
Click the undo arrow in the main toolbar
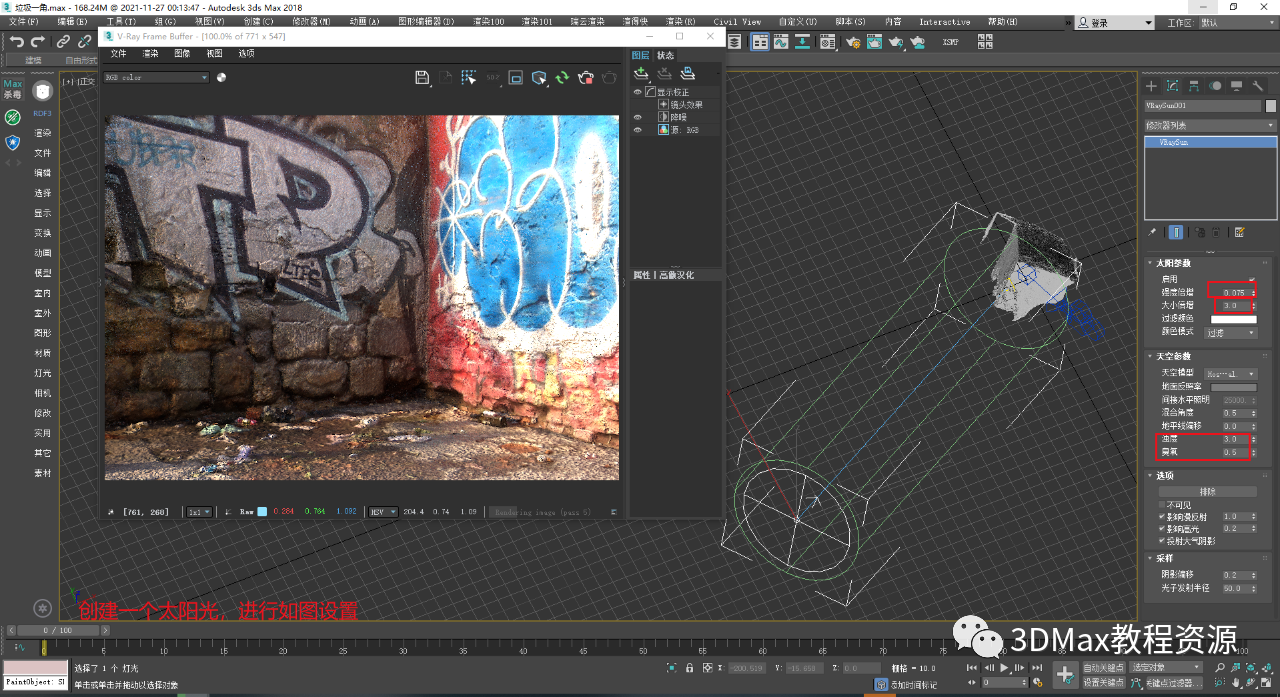click(17, 41)
